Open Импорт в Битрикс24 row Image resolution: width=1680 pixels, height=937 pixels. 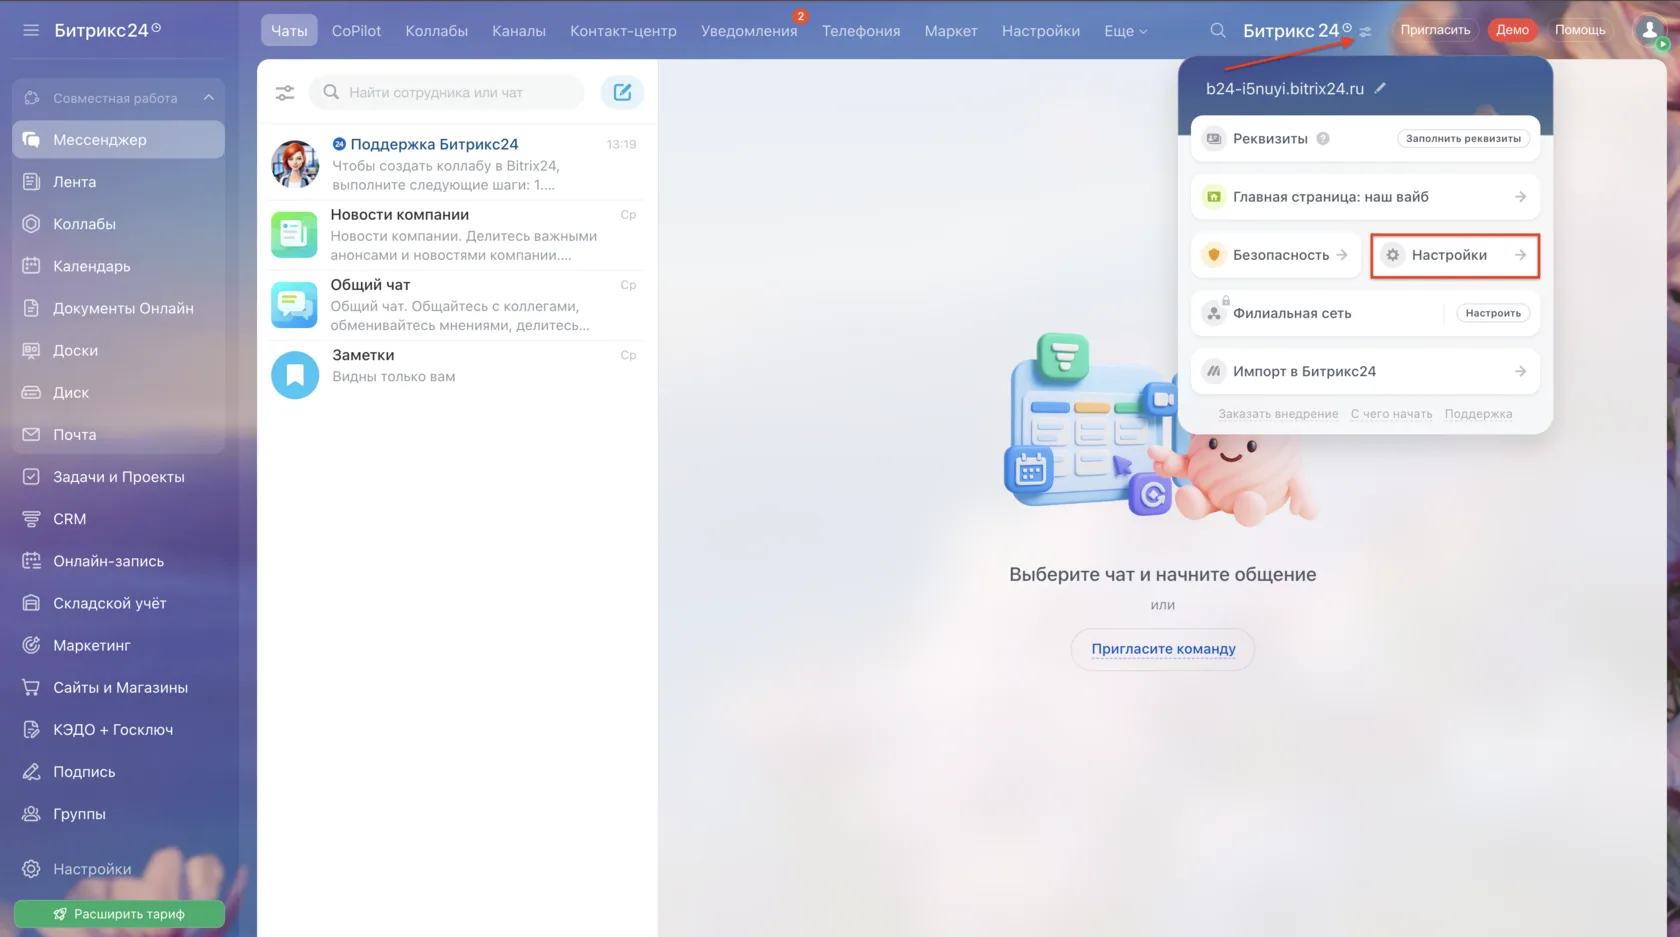1365,371
